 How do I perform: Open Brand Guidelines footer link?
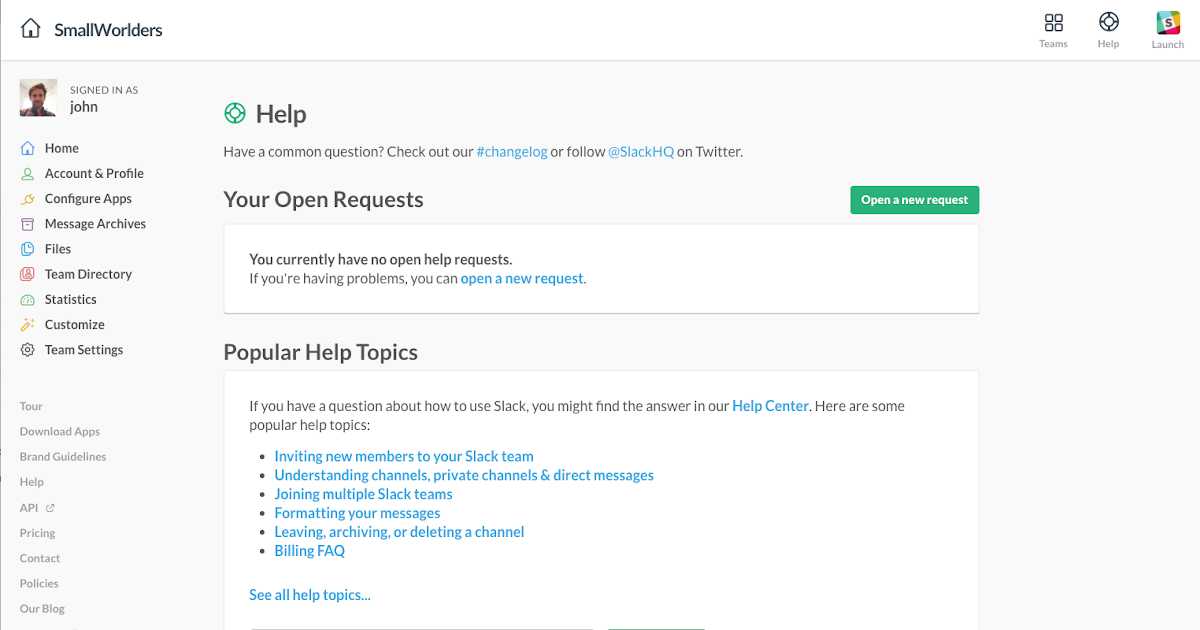(x=63, y=457)
